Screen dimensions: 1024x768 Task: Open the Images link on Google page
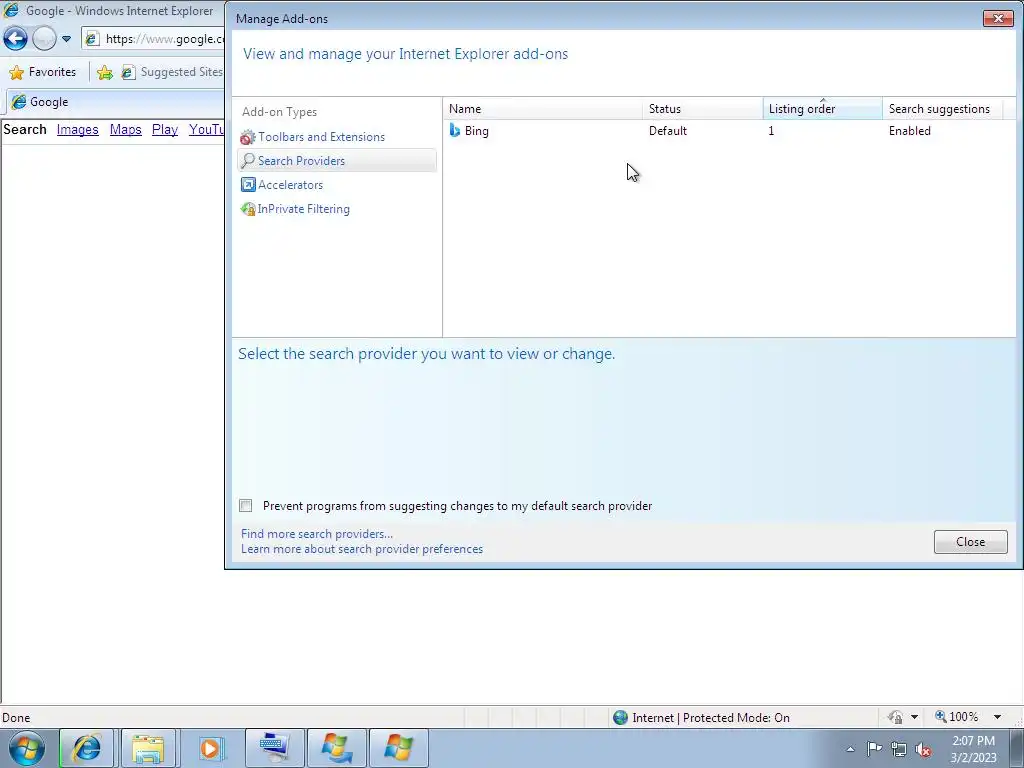pos(77,129)
